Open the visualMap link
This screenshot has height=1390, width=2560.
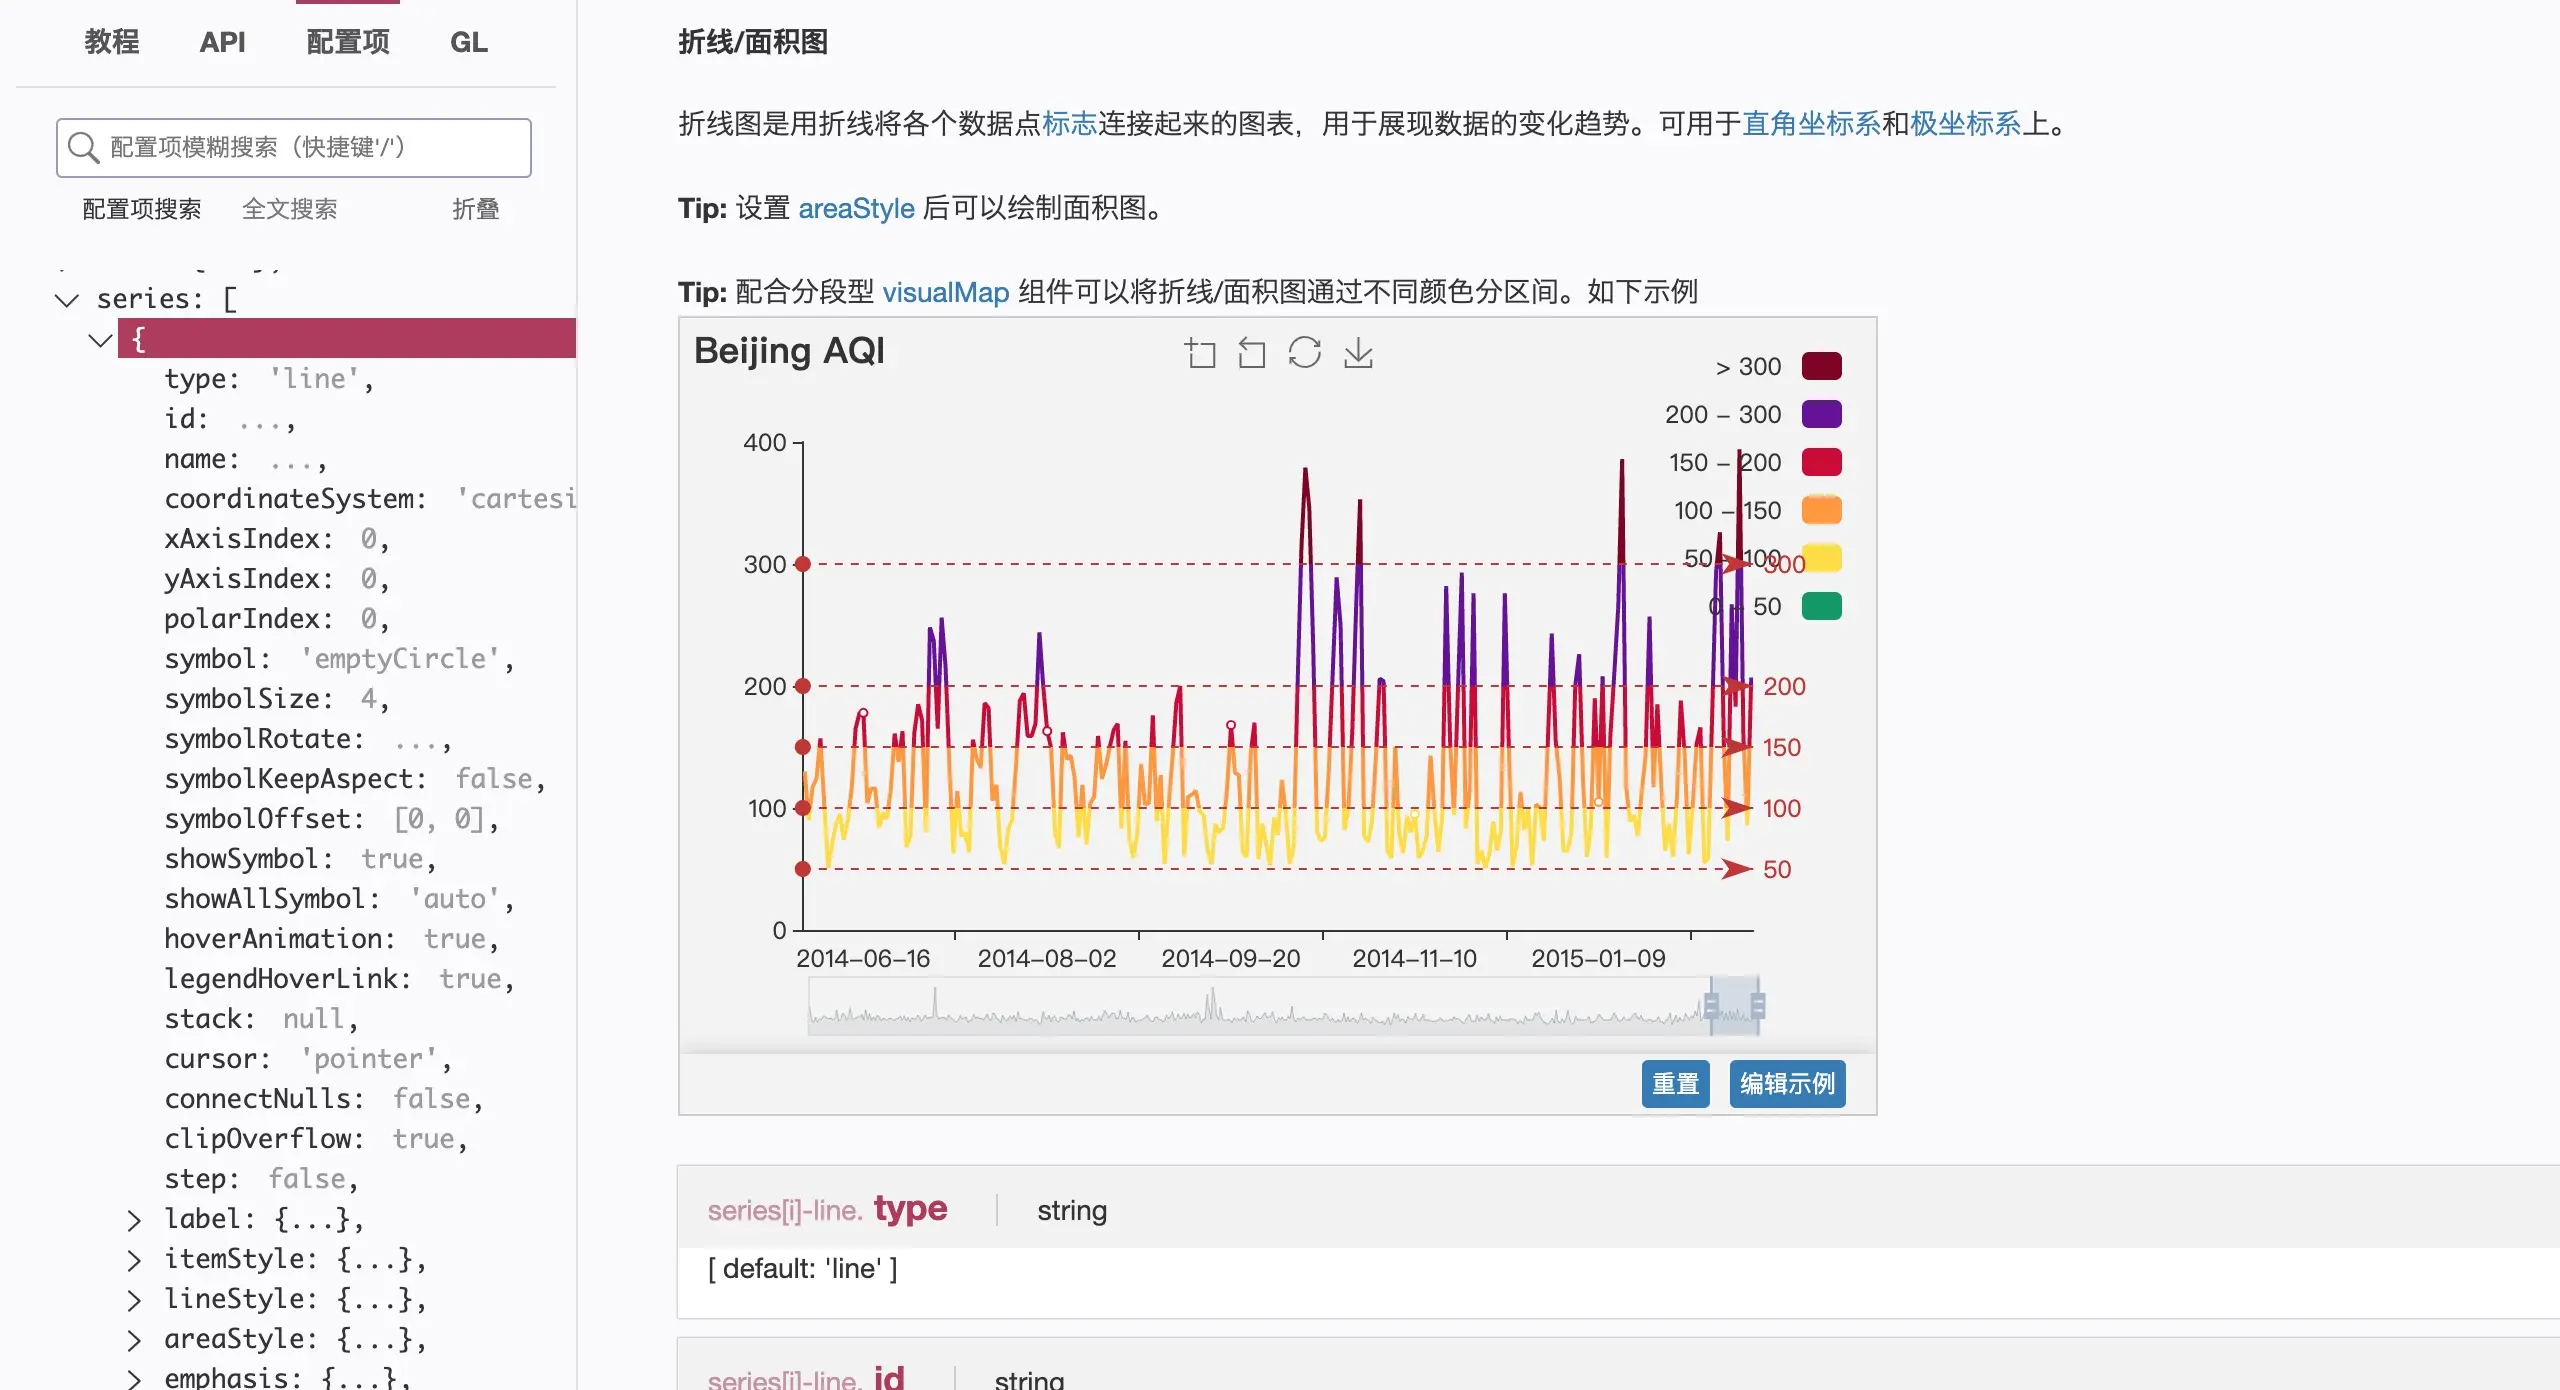tap(945, 292)
